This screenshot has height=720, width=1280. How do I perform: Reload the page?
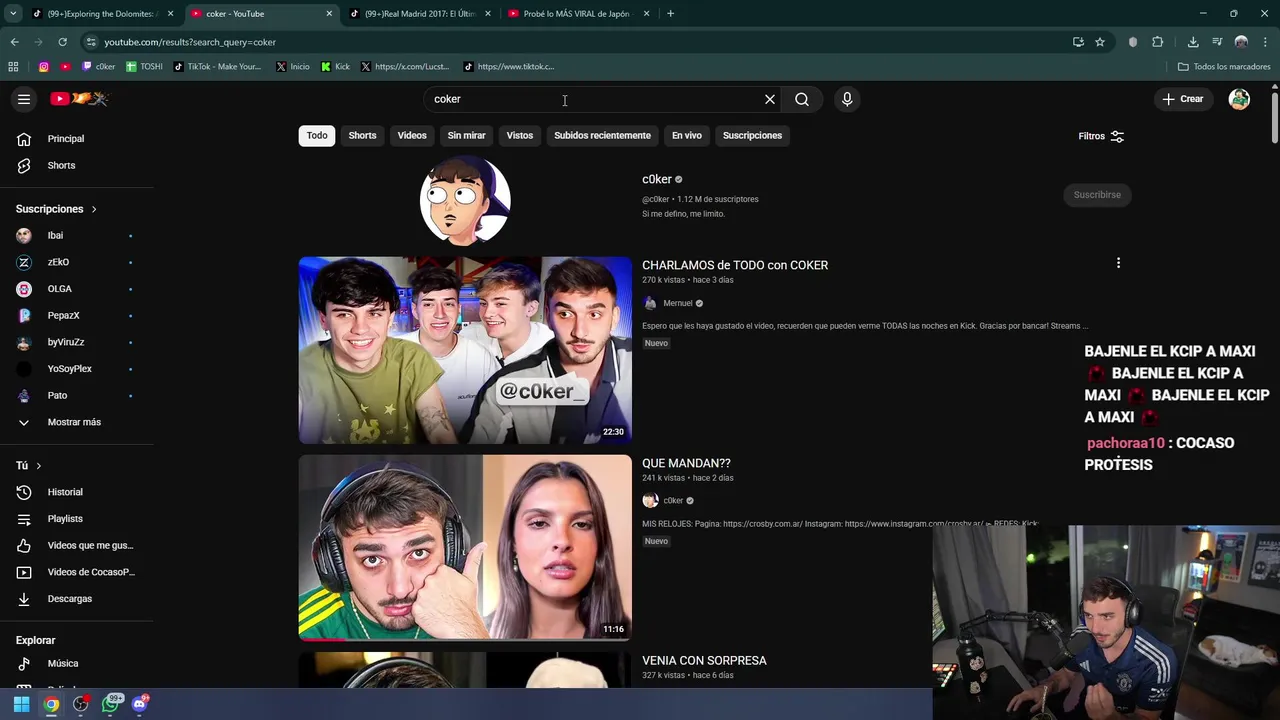click(x=62, y=42)
